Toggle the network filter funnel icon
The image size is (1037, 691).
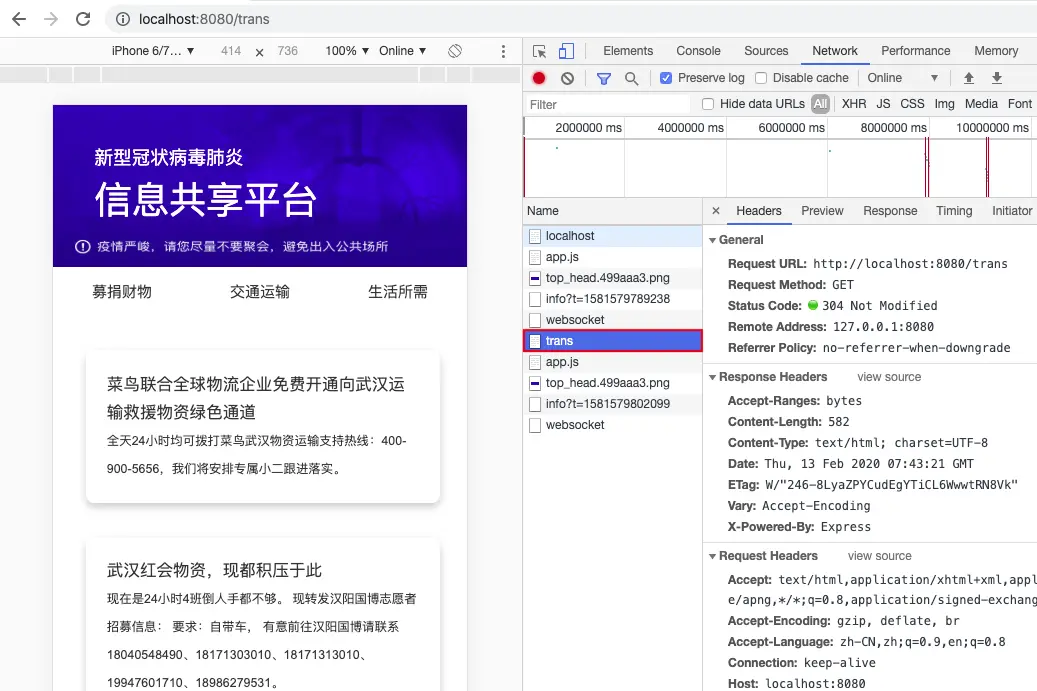[604, 79]
